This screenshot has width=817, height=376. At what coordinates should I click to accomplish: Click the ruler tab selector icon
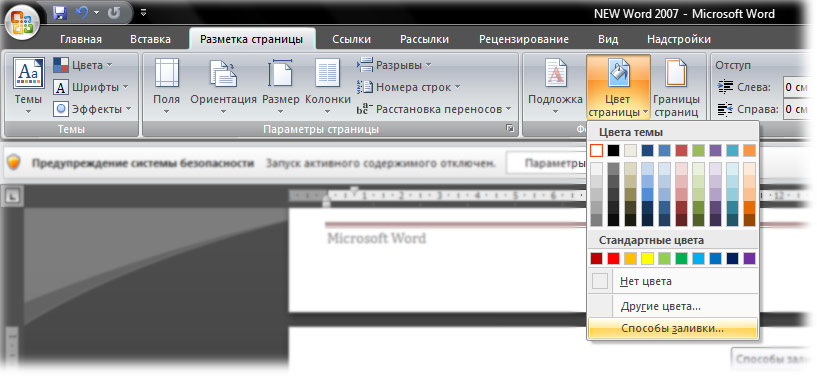click(x=12, y=196)
